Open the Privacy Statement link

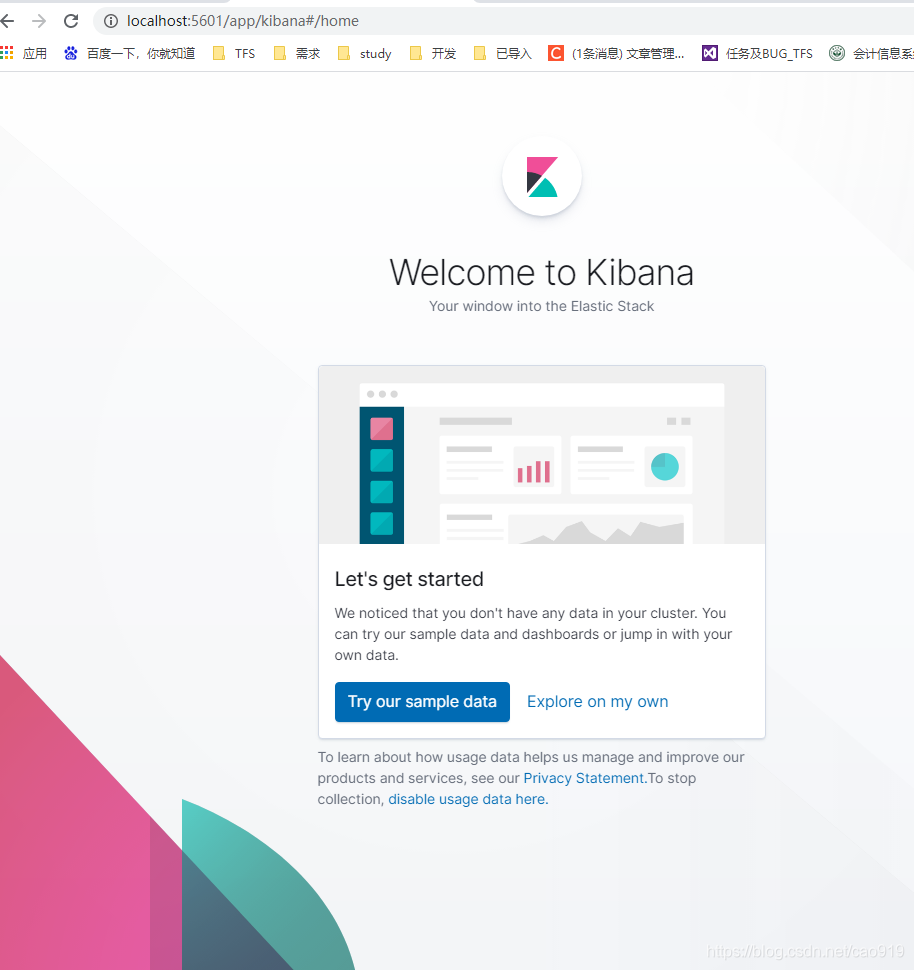584,778
